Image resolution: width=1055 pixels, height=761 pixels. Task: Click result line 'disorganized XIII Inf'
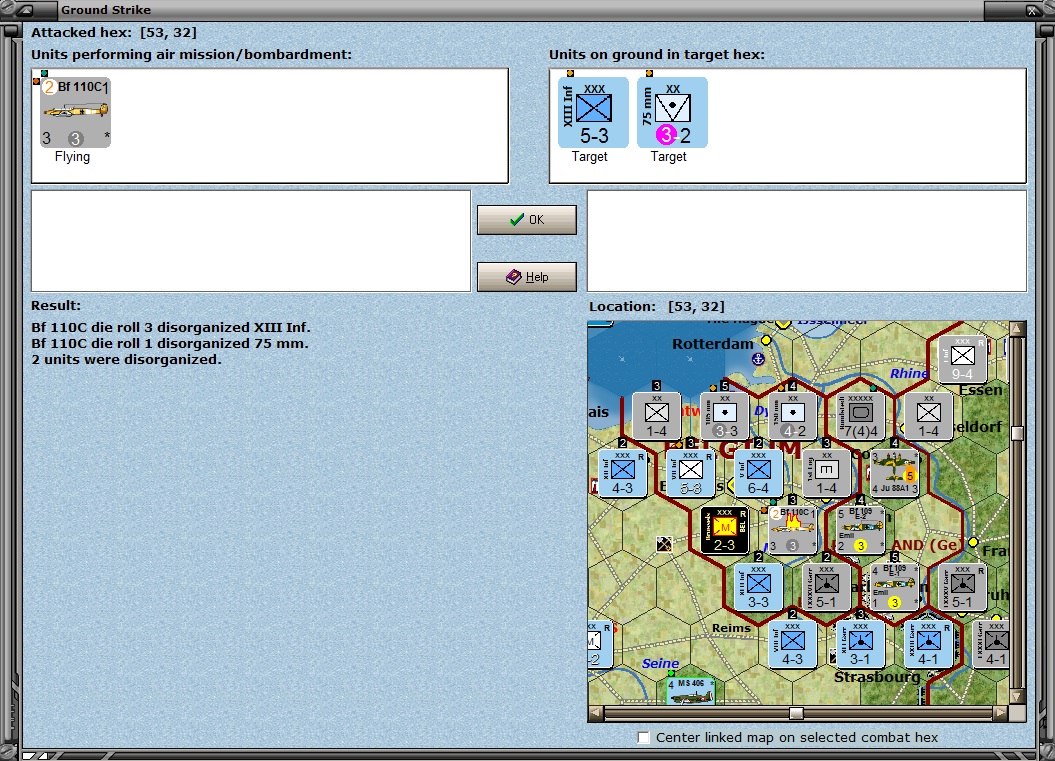point(171,328)
